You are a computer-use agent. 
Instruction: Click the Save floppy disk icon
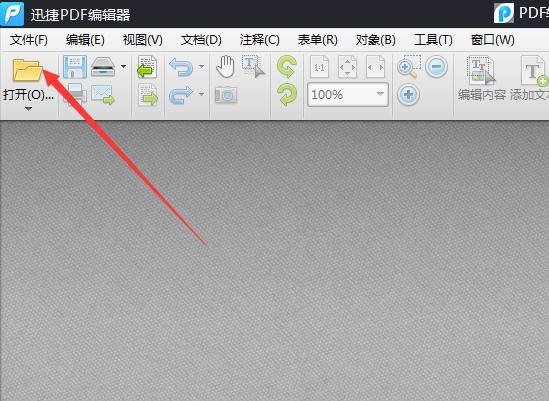point(75,67)
